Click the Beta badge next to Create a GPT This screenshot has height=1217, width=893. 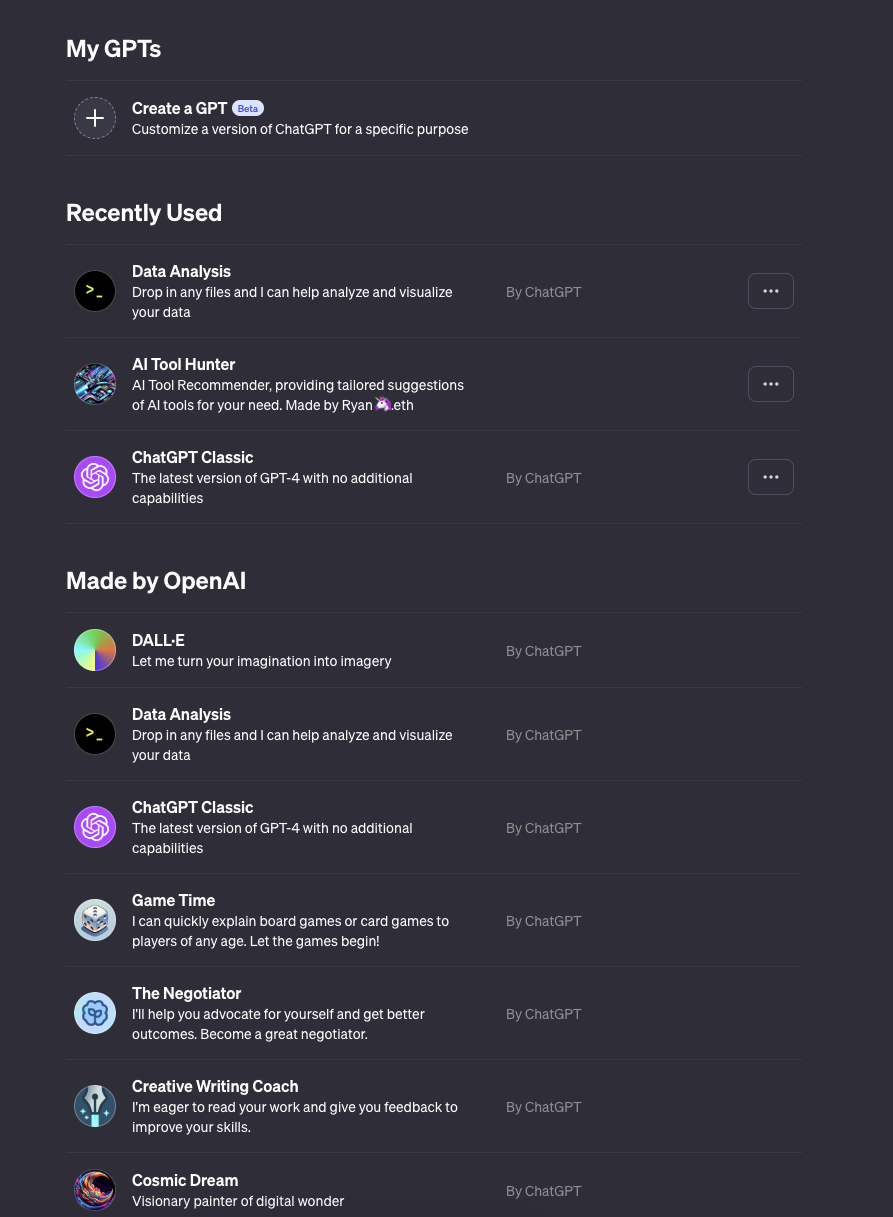[248, 108]
